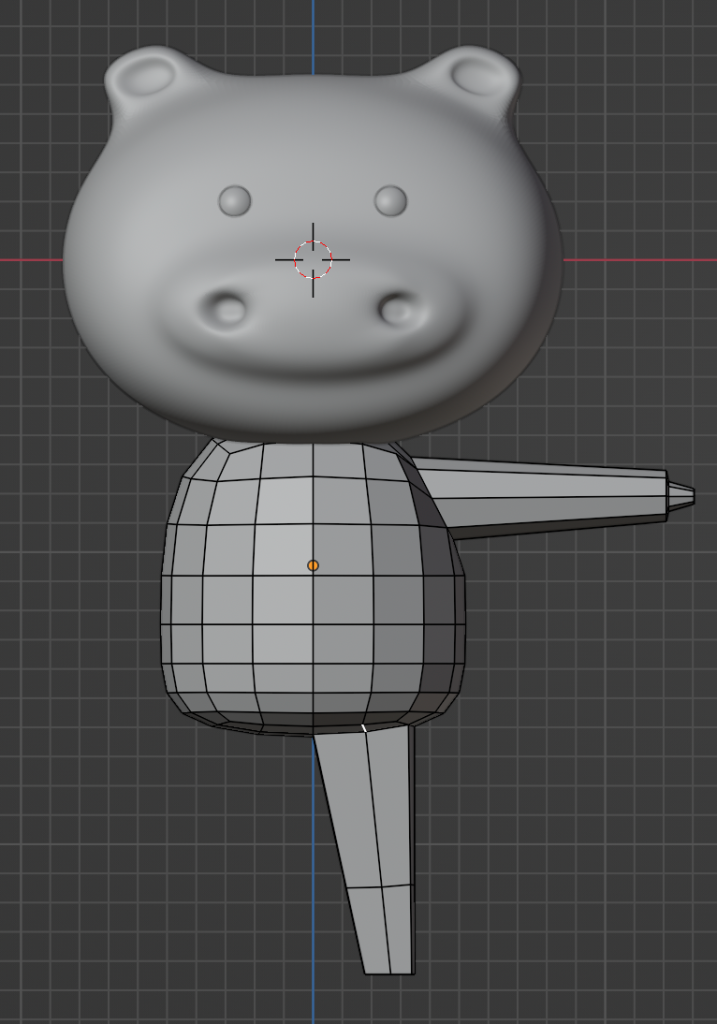The image size is (717, 1024).
Task: Select the orange origin point on the body
Action: click(313, 565)
